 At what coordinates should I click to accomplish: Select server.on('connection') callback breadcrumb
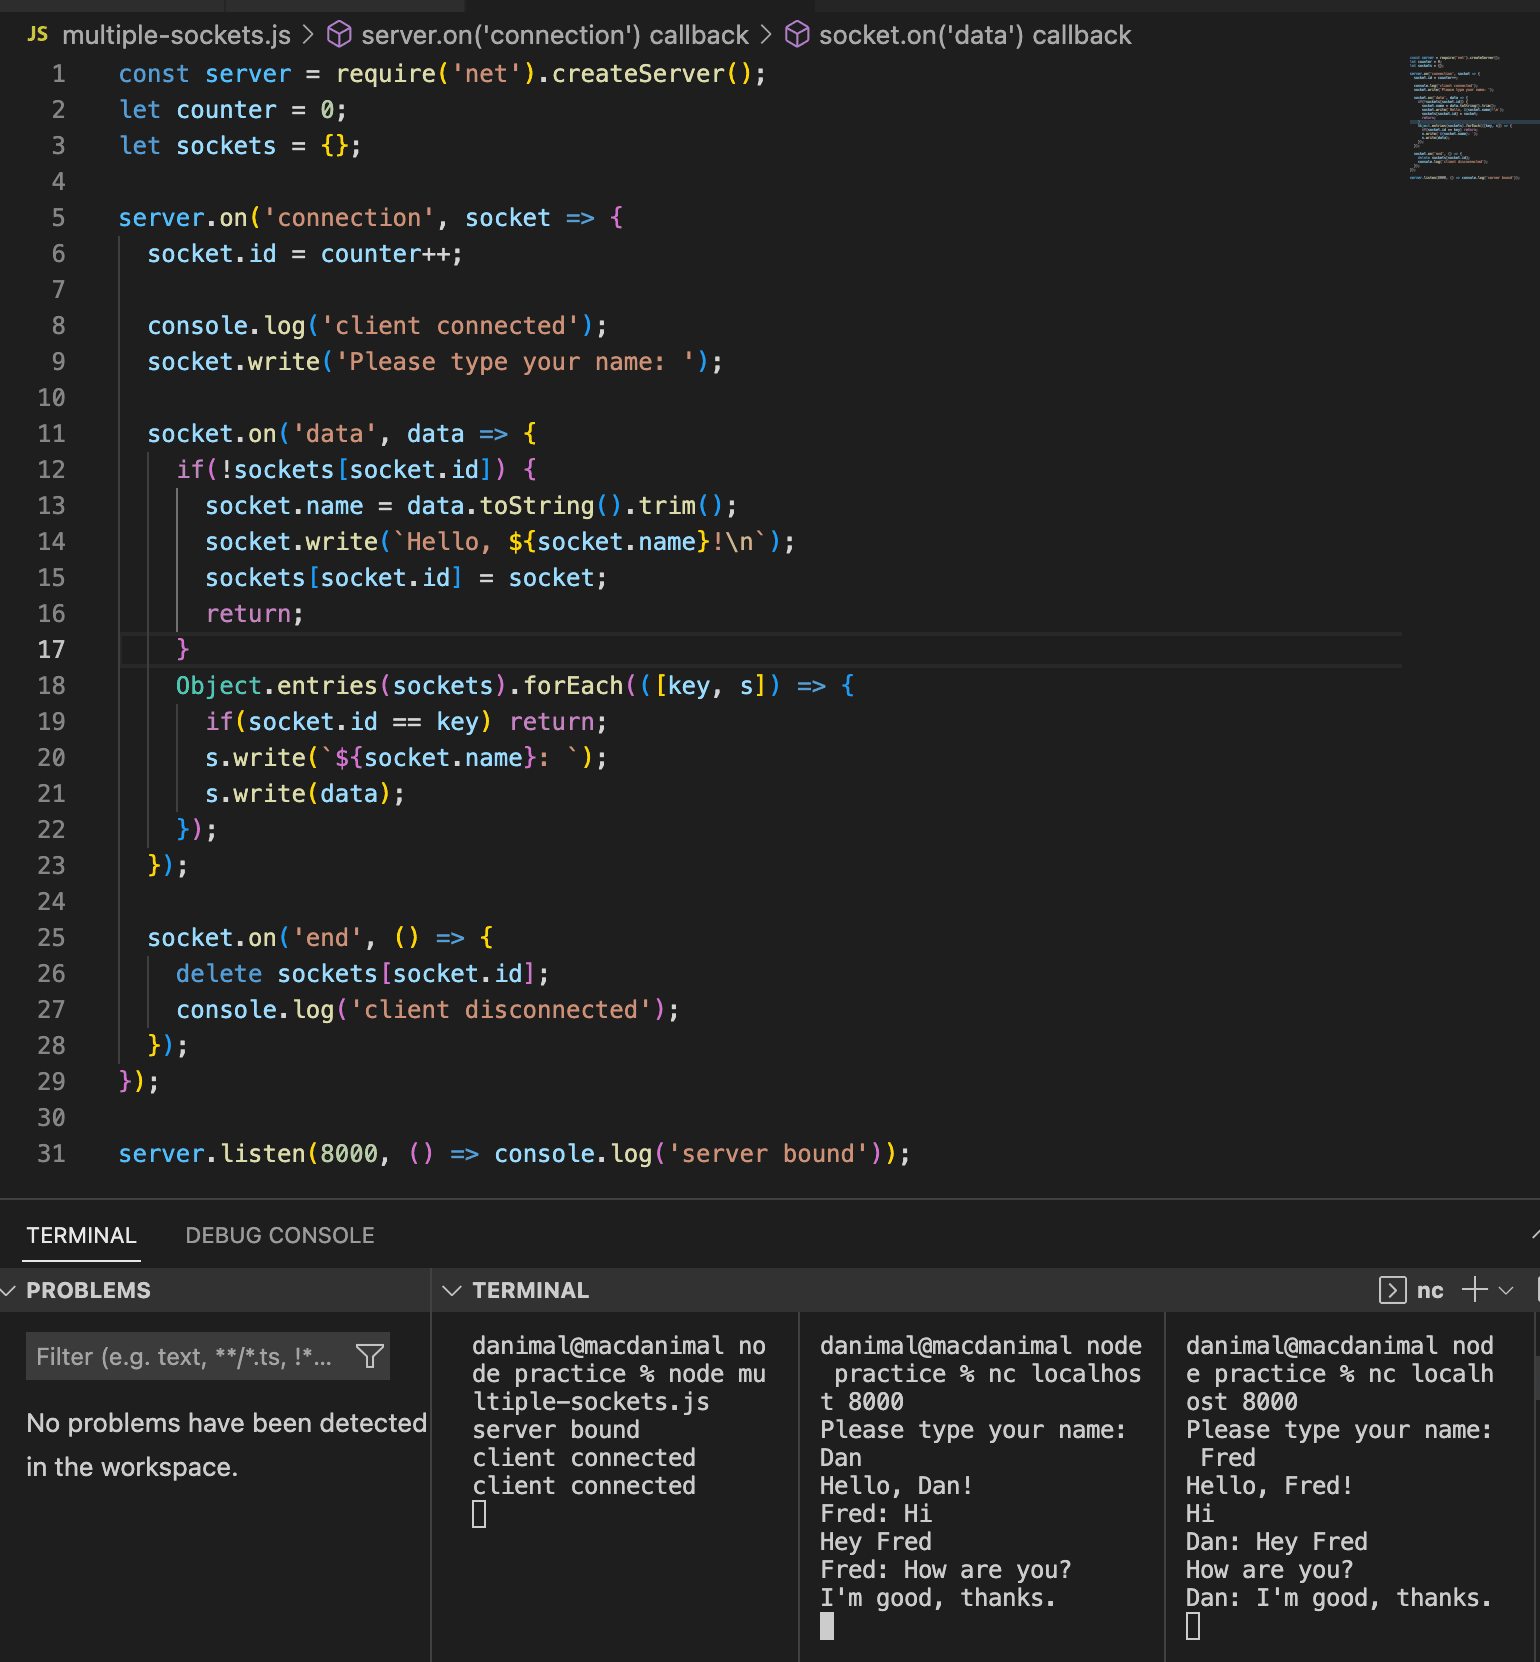[555, 35]
